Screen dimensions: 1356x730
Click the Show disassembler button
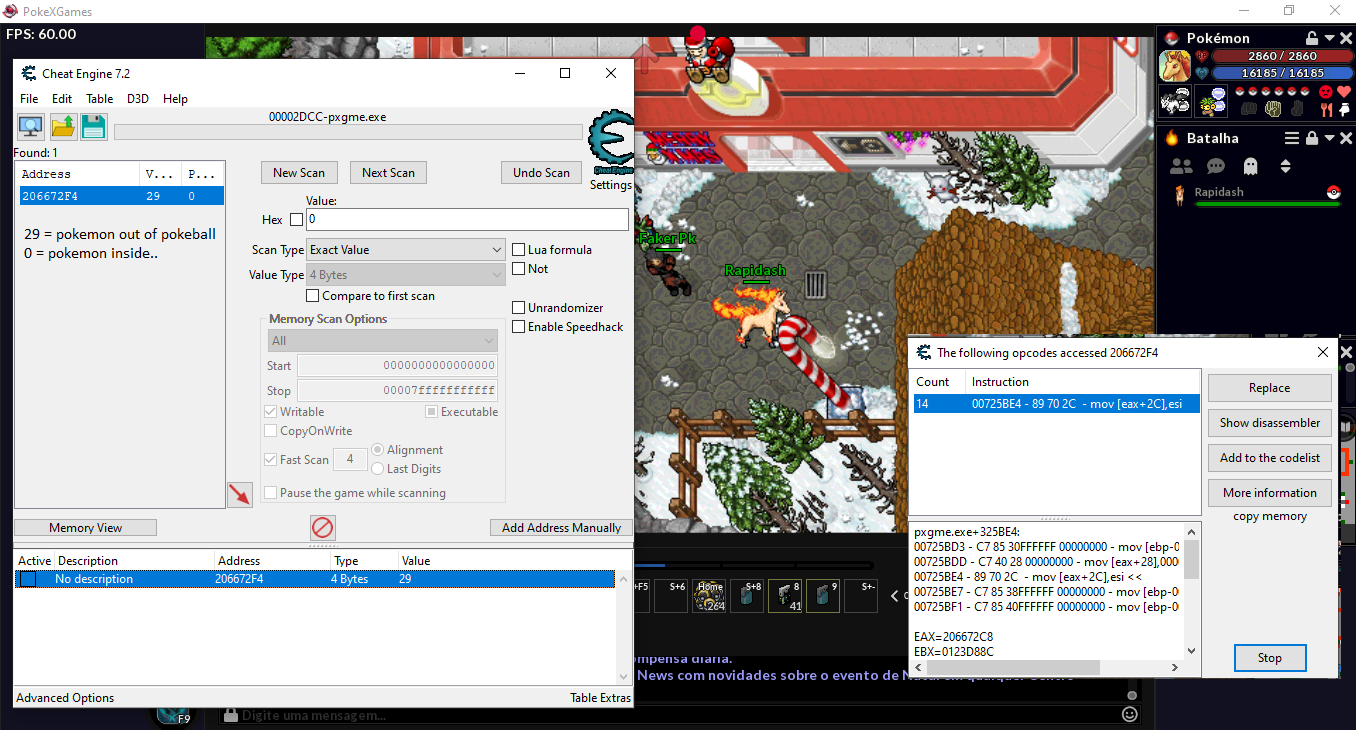coord(1269,423)
